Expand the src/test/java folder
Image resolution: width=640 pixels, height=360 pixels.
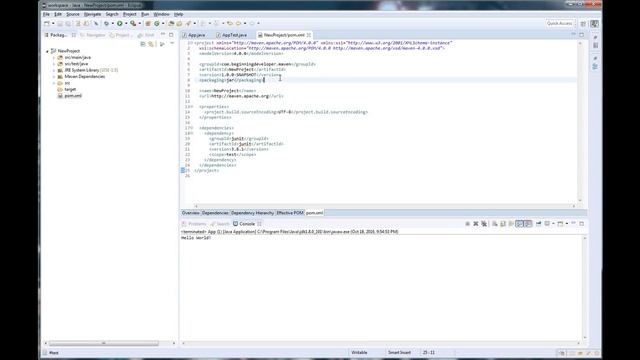(53, 64)
